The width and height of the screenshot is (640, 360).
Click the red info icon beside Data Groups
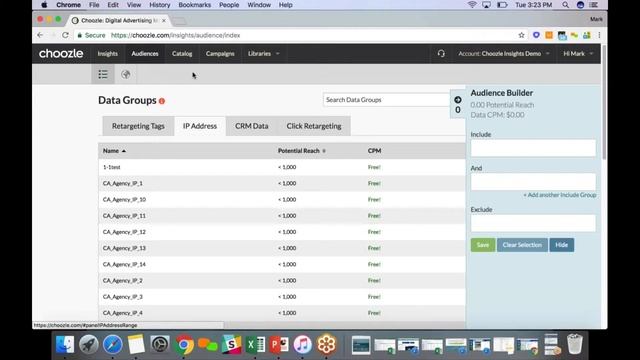[162, 101]
